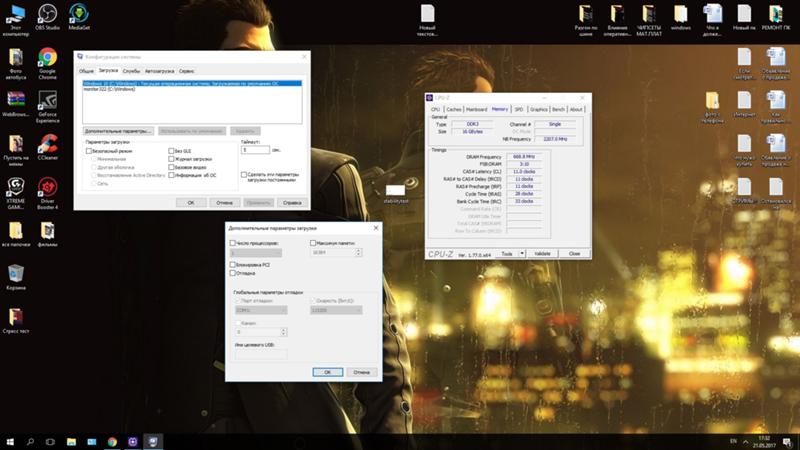Screen dimensions: 800x450
Task: Open the processor count dropdown
Action: [256, 253]
